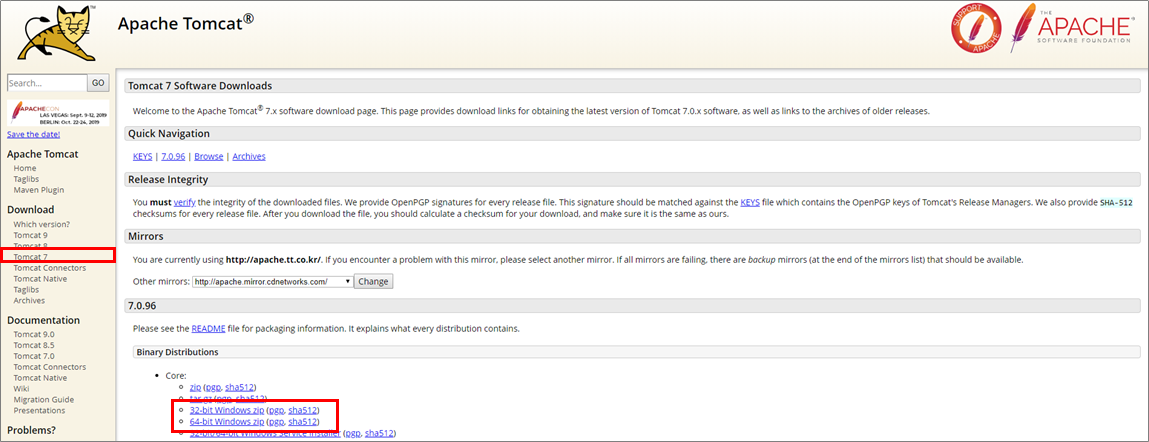The height and width of the screenshot is (442, 1149).
Task: Open Tomcat 9.0 documentation link
Action: [x=34, y=334]
